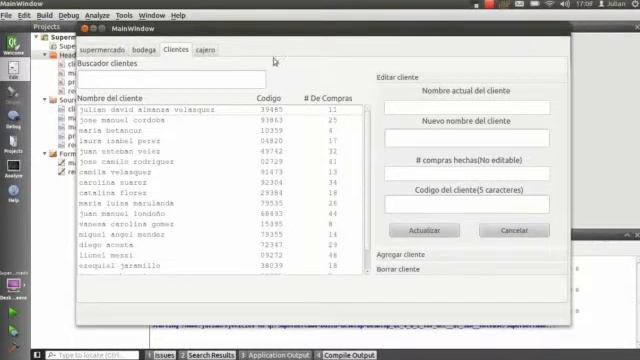Screen dimensions: 640x360
Task: Collapse the Forms folder in project tree
Action: [x=44, y=153]
